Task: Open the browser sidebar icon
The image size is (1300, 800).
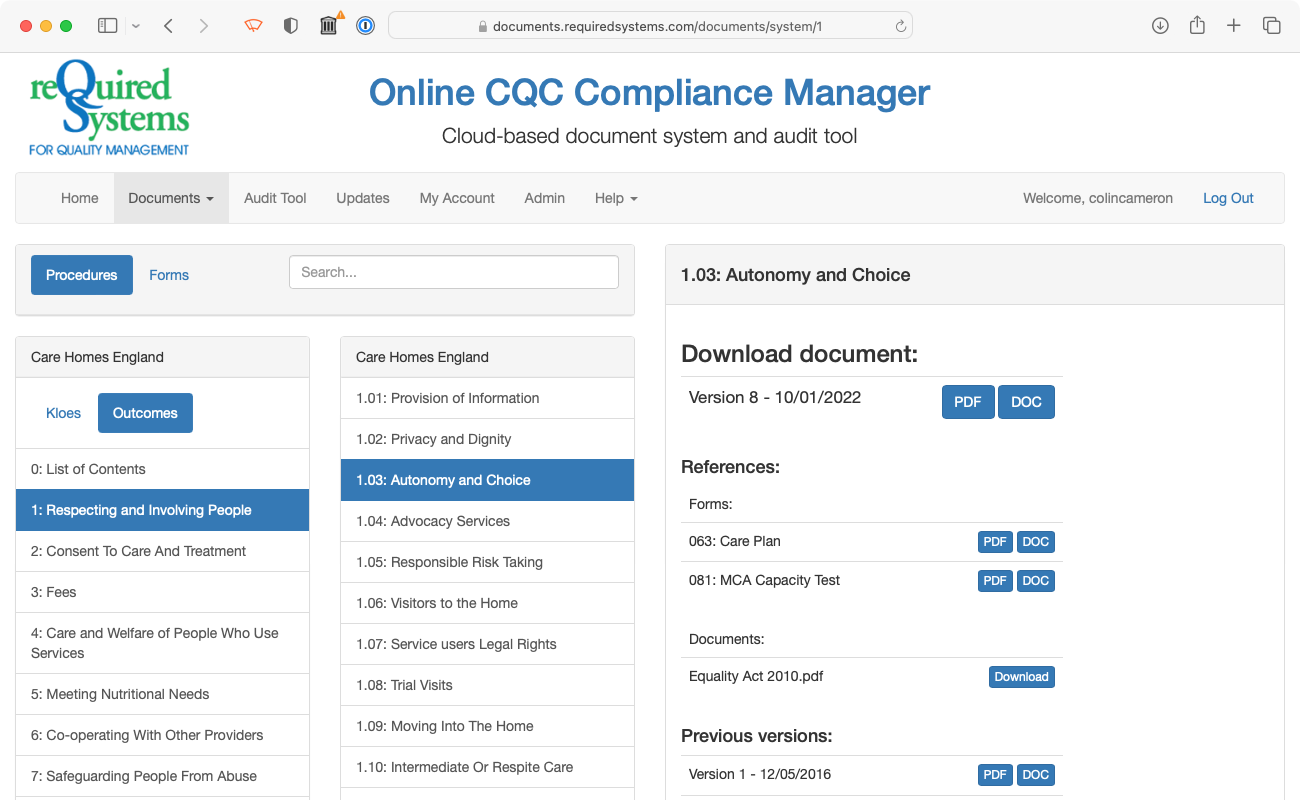Action: point(107,25)
